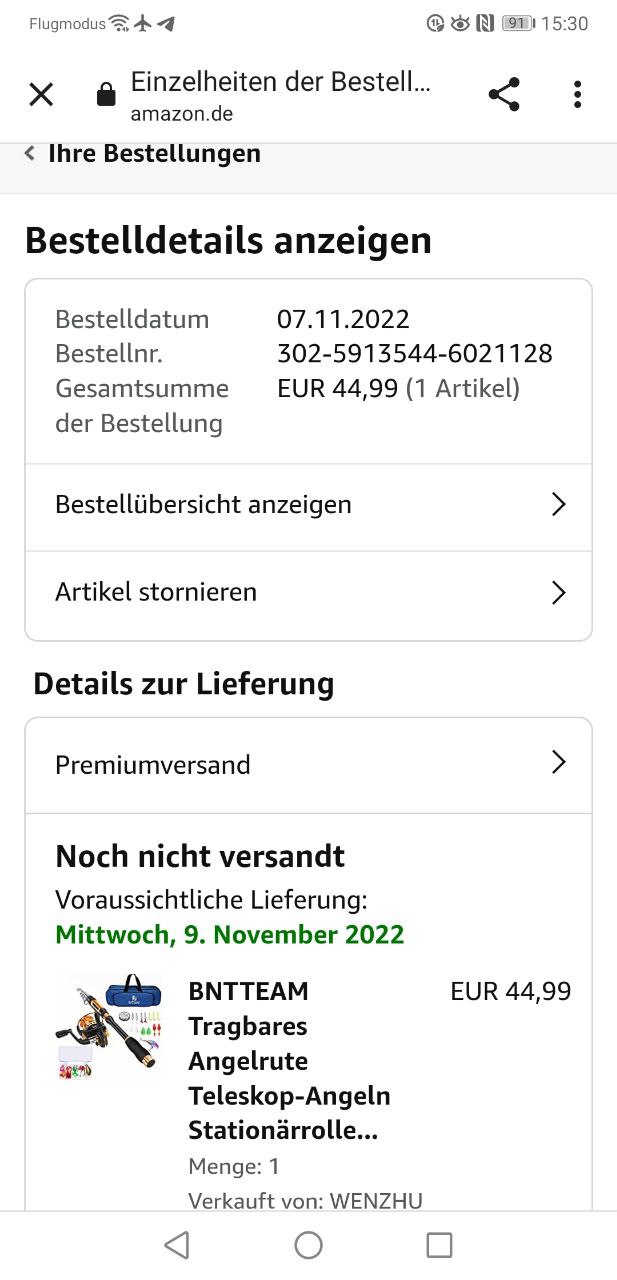Expand Bestellübersicht anzeigen chevron
The width and height of the screenshot is (617, 1280).
(x=558, y=505)
